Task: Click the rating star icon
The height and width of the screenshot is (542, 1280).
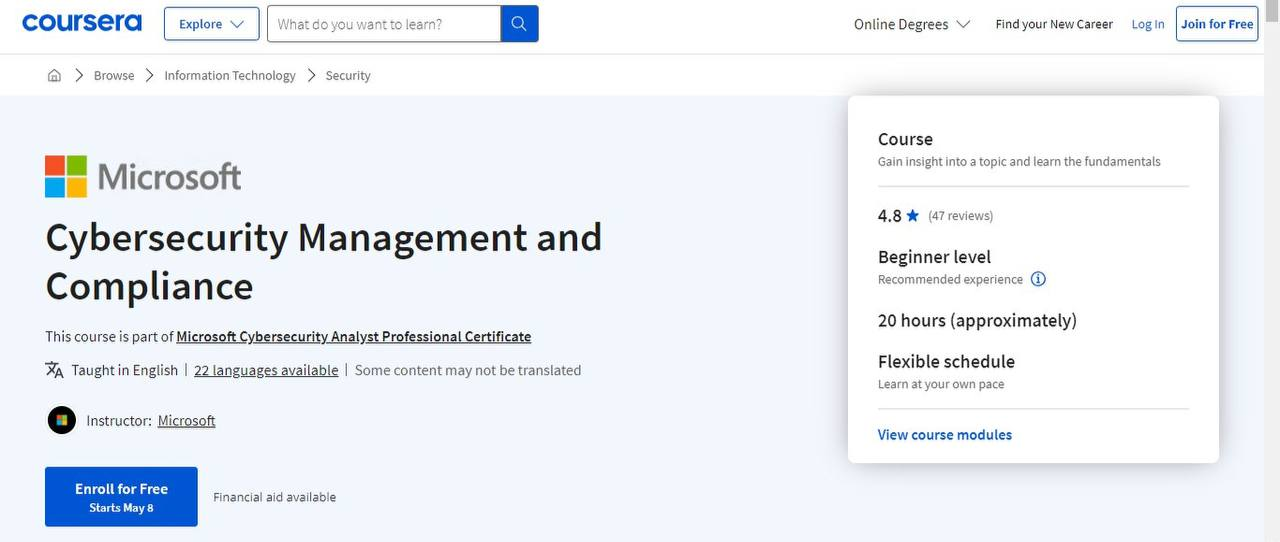Action: point(912,215)
